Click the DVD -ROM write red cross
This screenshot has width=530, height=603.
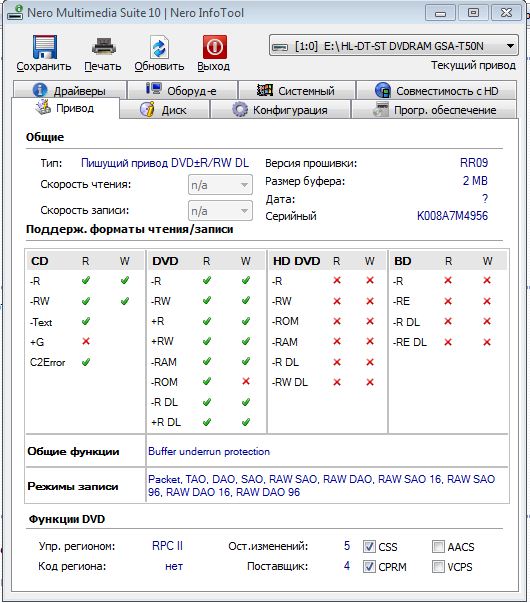(246, 381)
